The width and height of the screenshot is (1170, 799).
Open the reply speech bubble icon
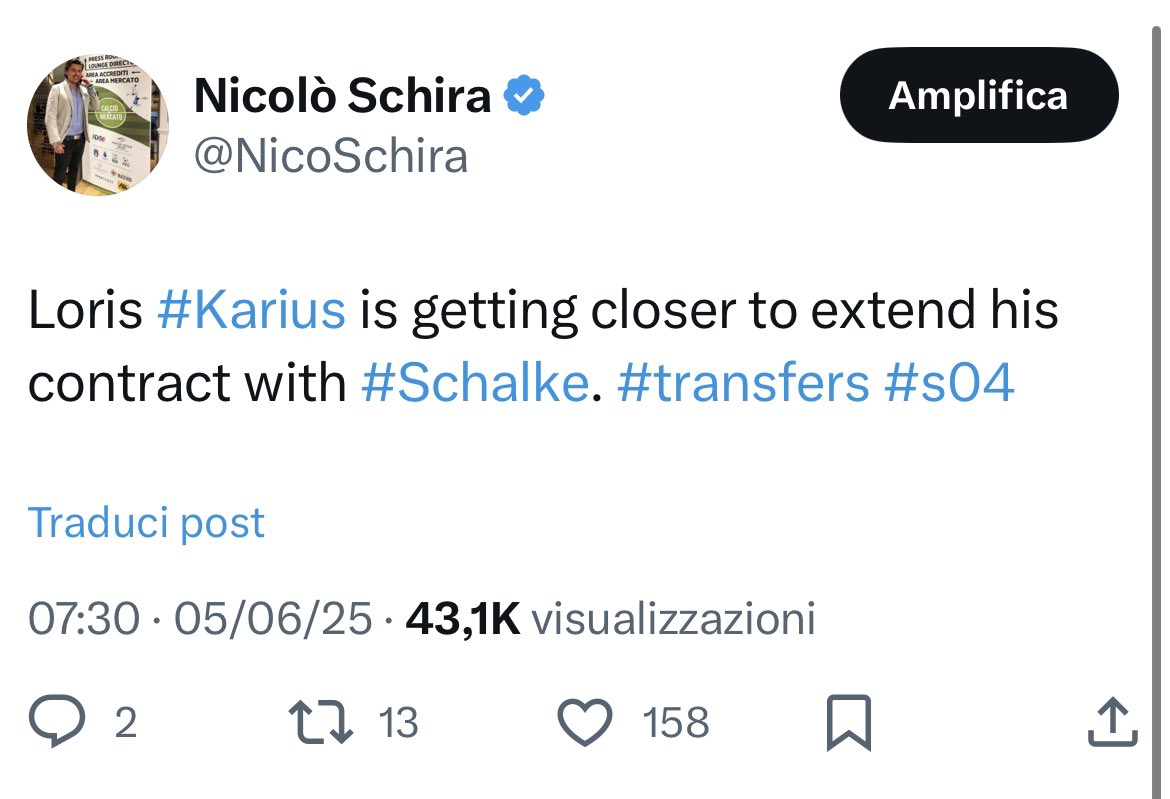(x=58, y=722)
